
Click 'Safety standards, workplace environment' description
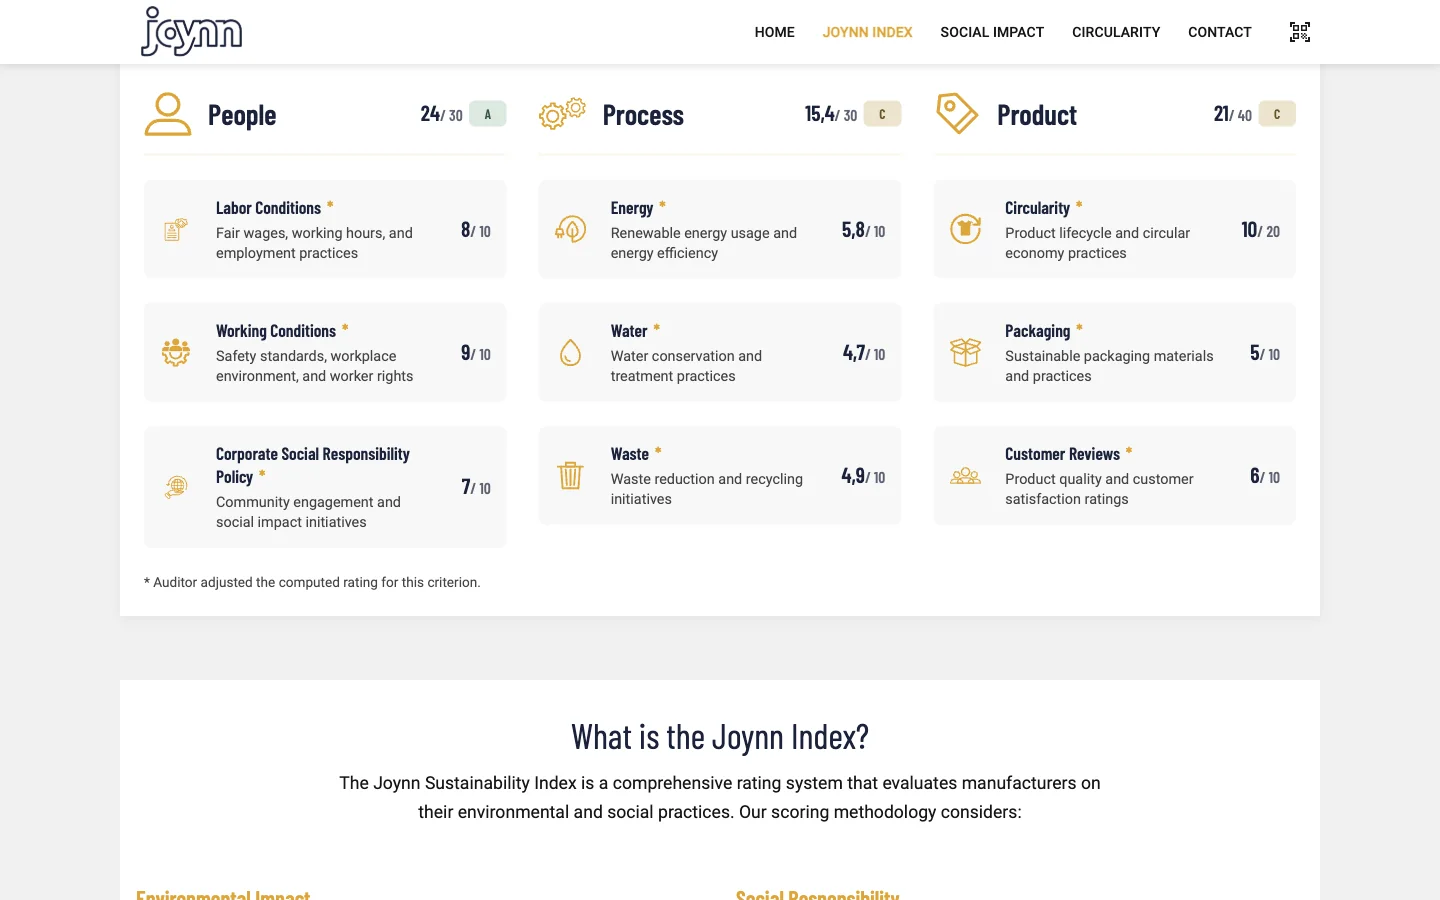click(314, 366)
